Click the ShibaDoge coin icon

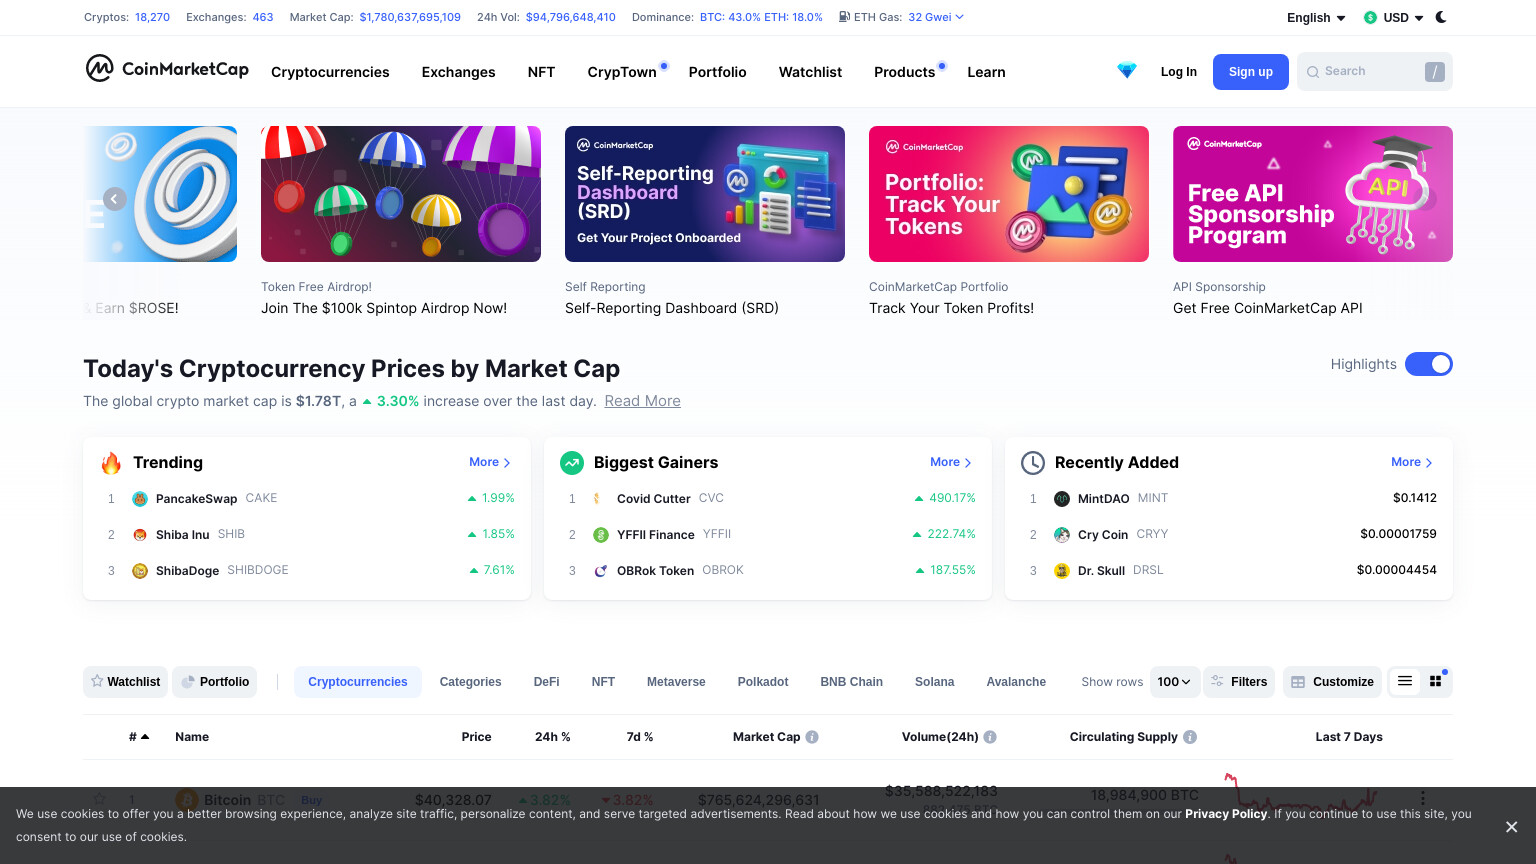pos(140,571)
